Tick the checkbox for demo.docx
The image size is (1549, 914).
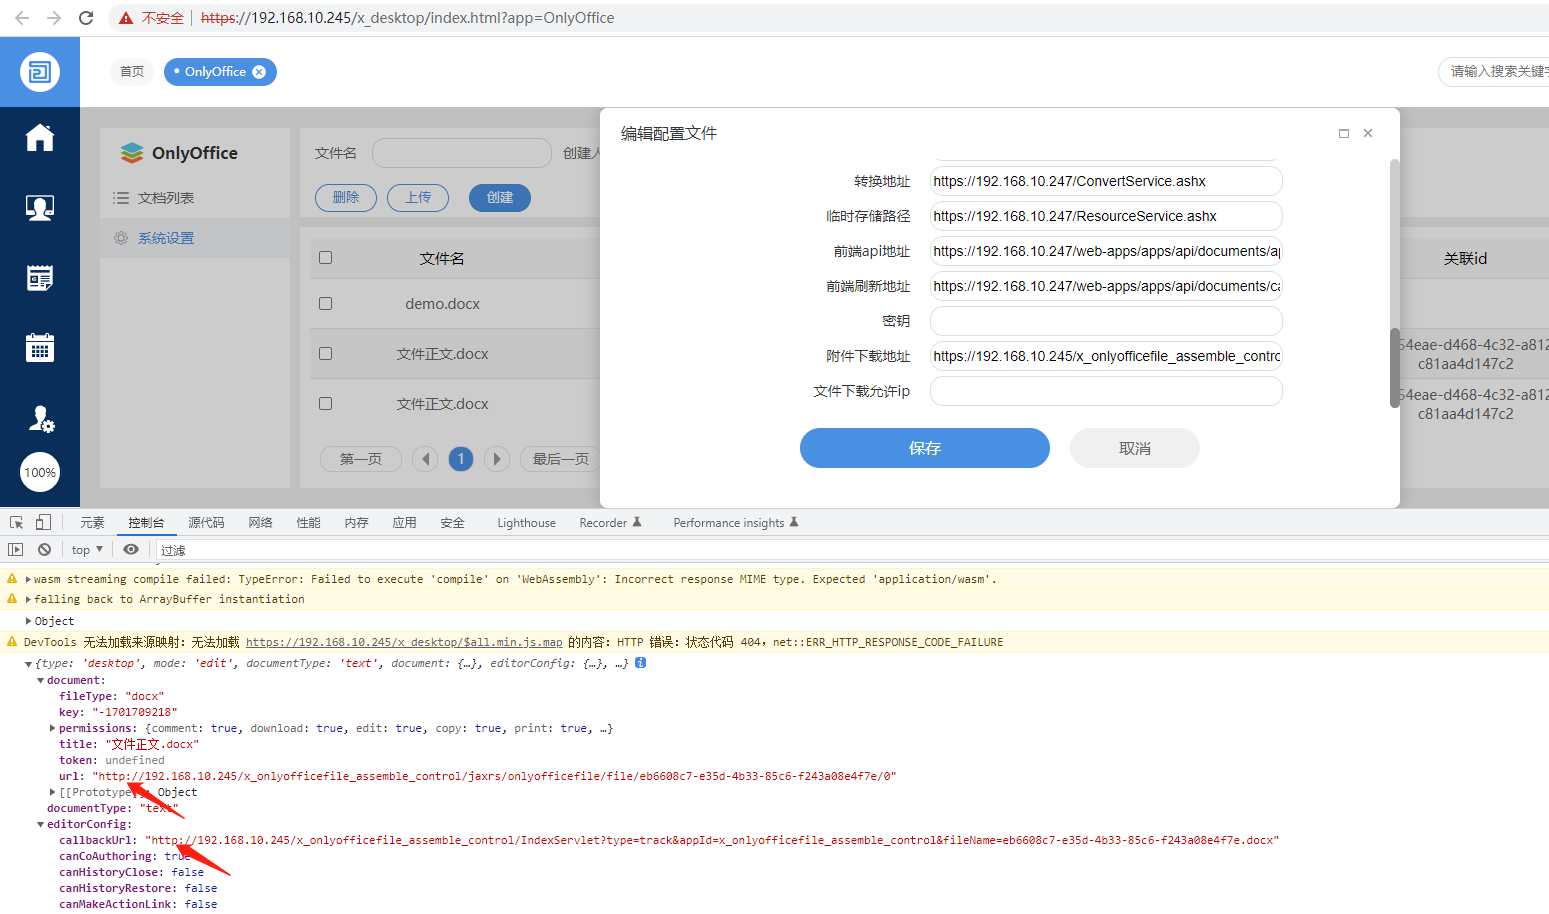(325, 303)
